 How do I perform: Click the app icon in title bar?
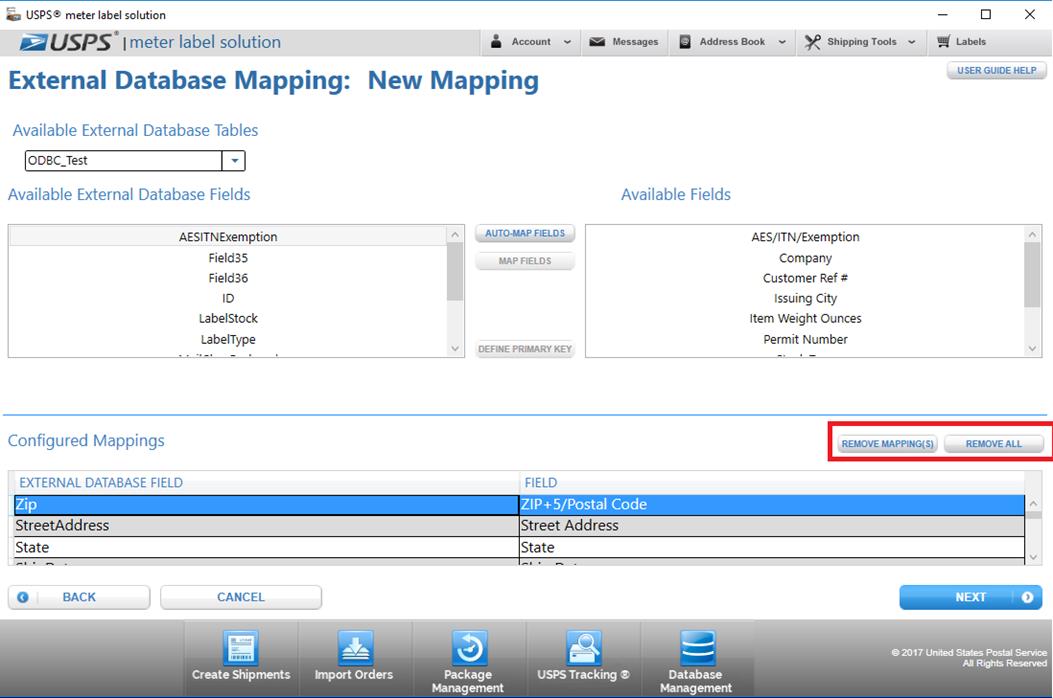13,14
